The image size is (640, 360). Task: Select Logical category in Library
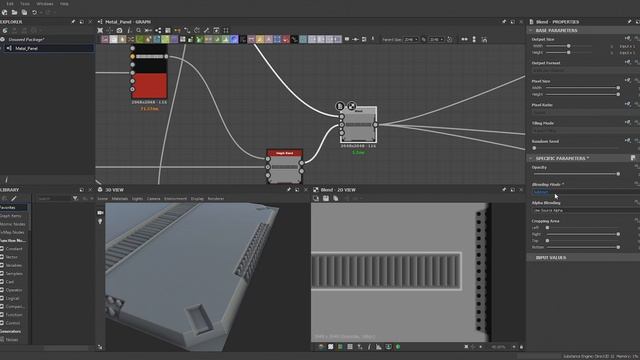pos(12,298)
